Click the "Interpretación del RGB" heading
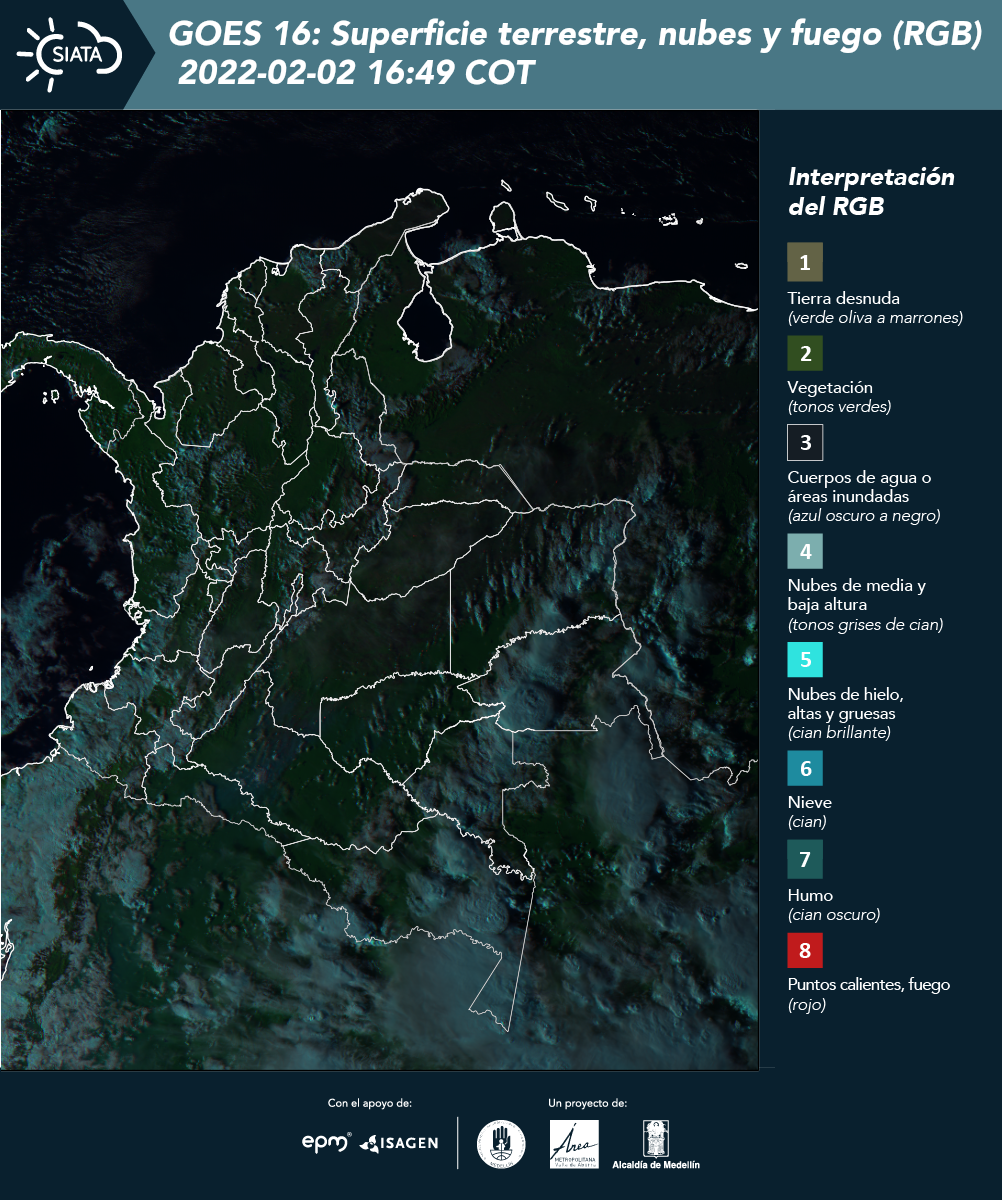Image resolution: width=1002 pixels, height=1200 pixels. pos(871,192)
